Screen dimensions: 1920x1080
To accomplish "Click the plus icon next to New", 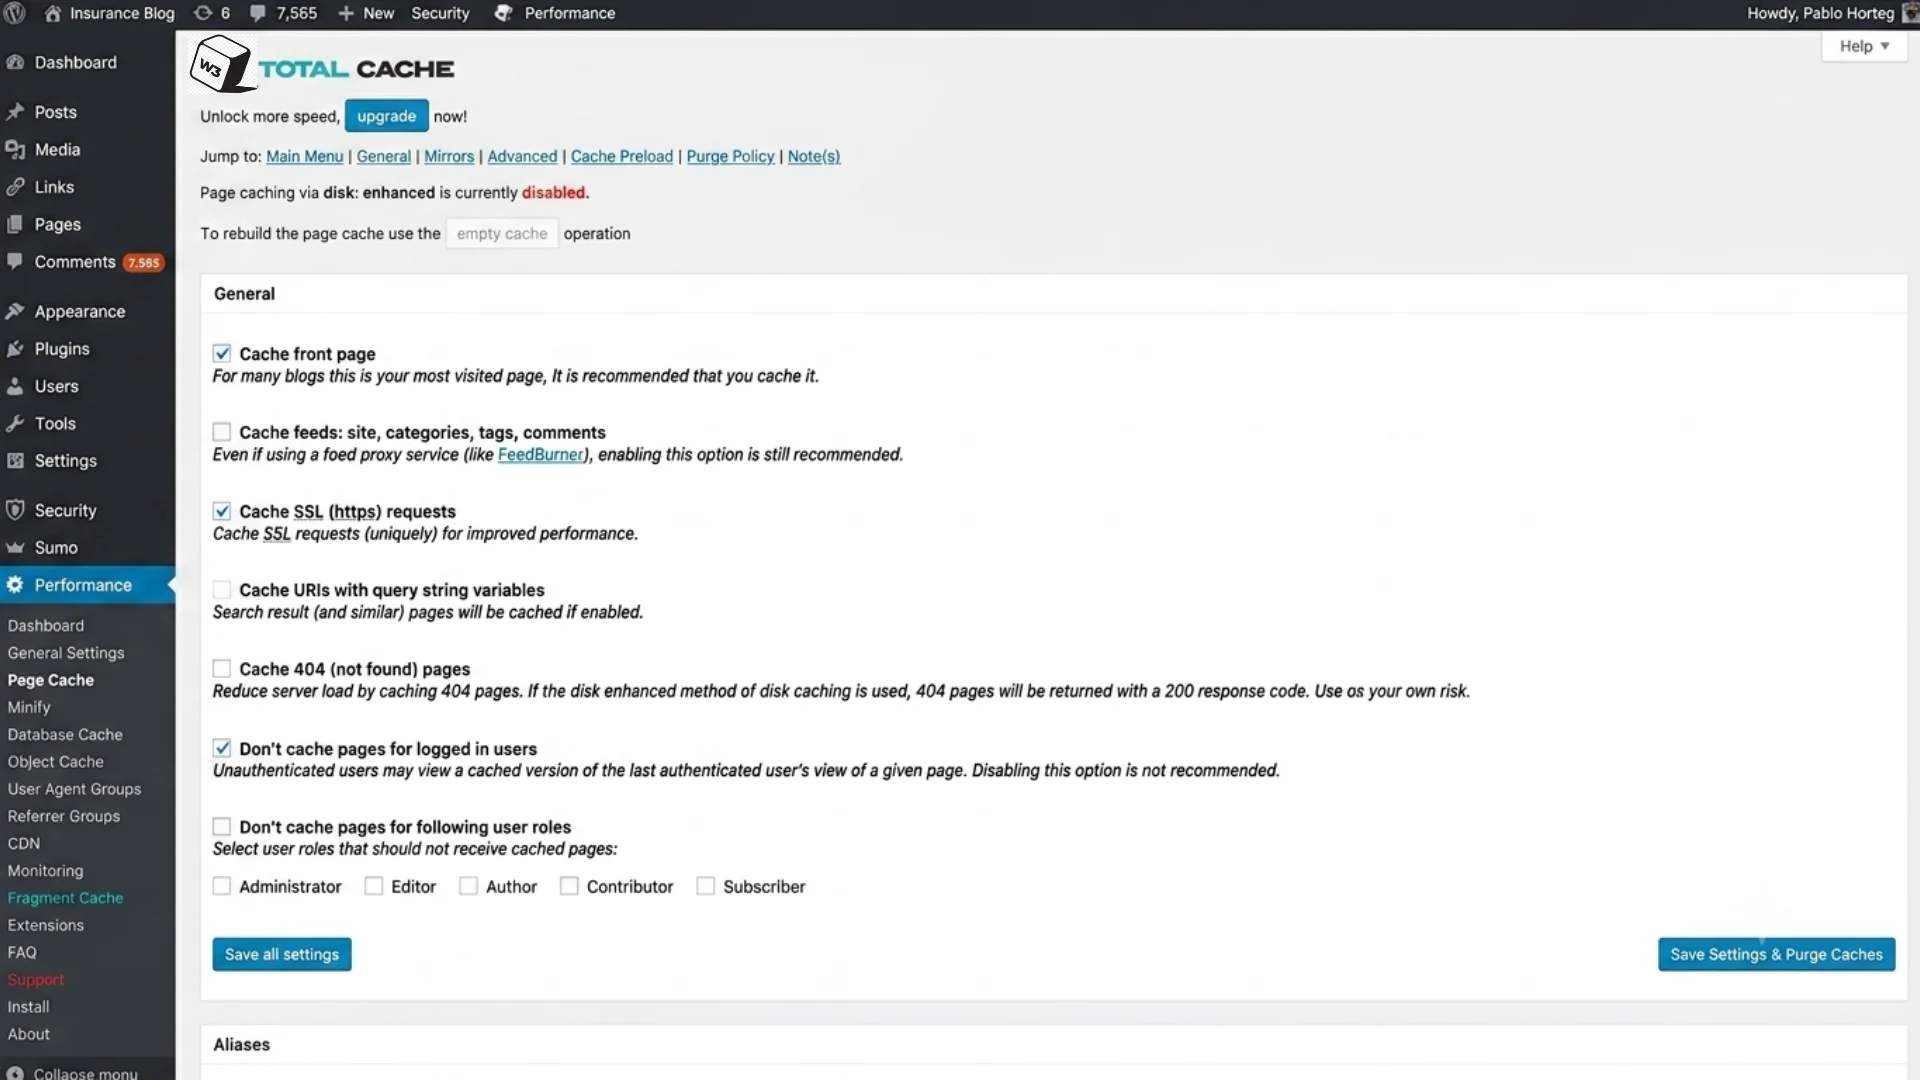I will 346,13.
